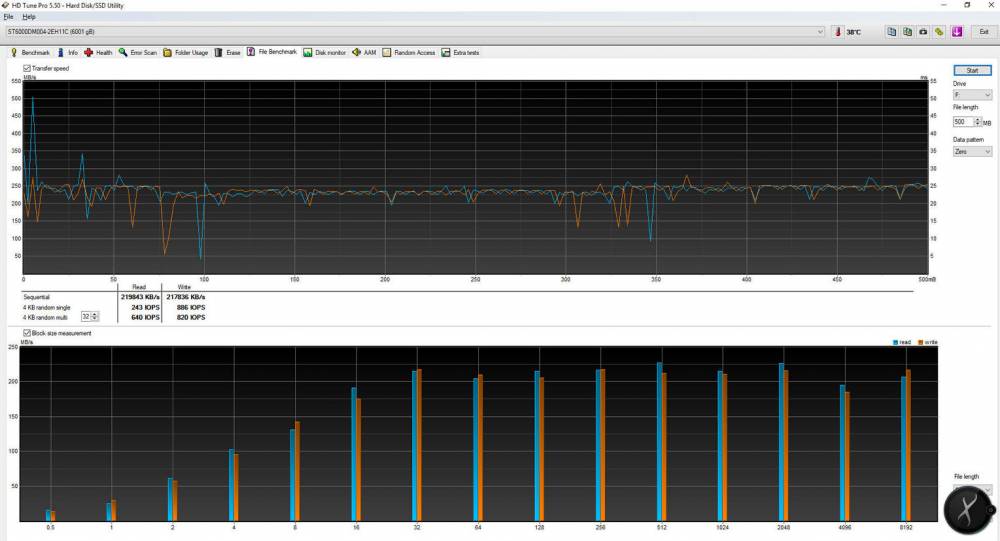Open the Health tab
The image size is (1000, 541).
click(x=98, y=52)
